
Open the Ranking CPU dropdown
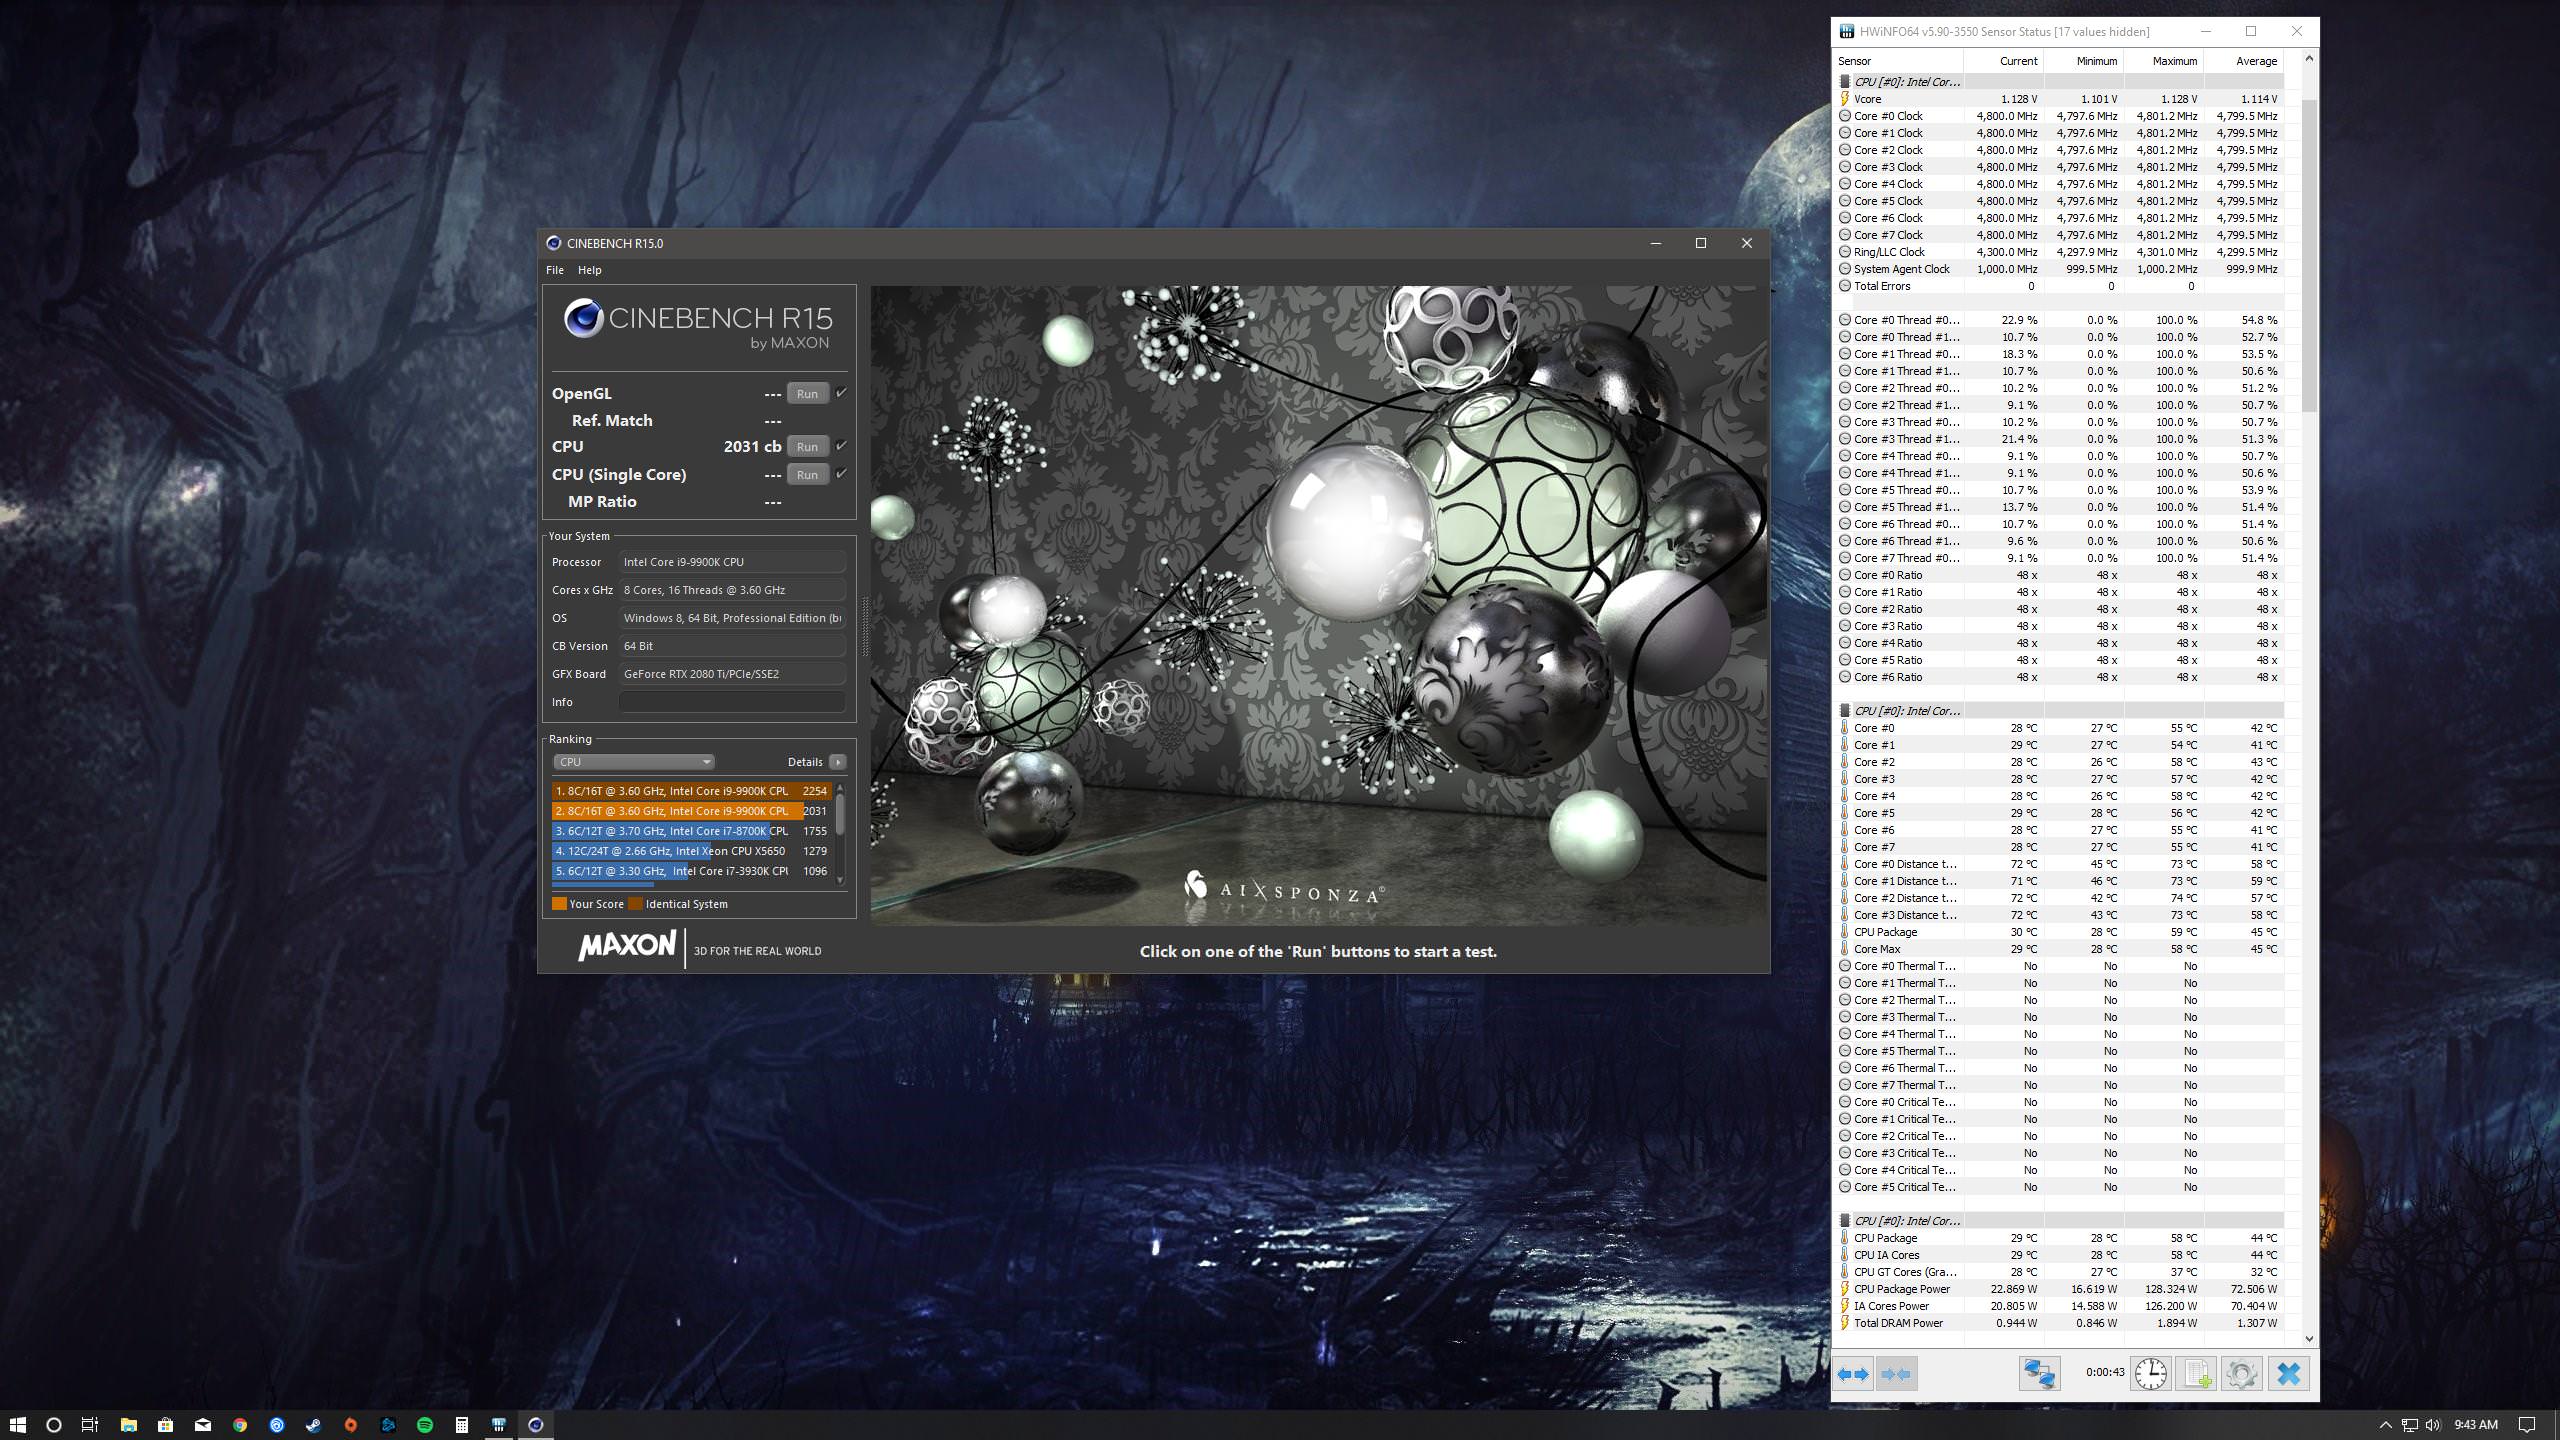click(x=633, y=762)
